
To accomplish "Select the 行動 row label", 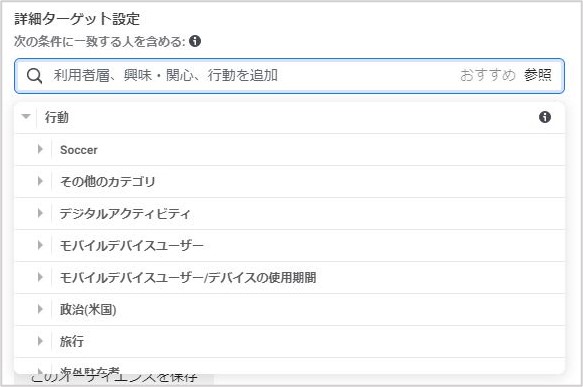I will pos(57,117).
